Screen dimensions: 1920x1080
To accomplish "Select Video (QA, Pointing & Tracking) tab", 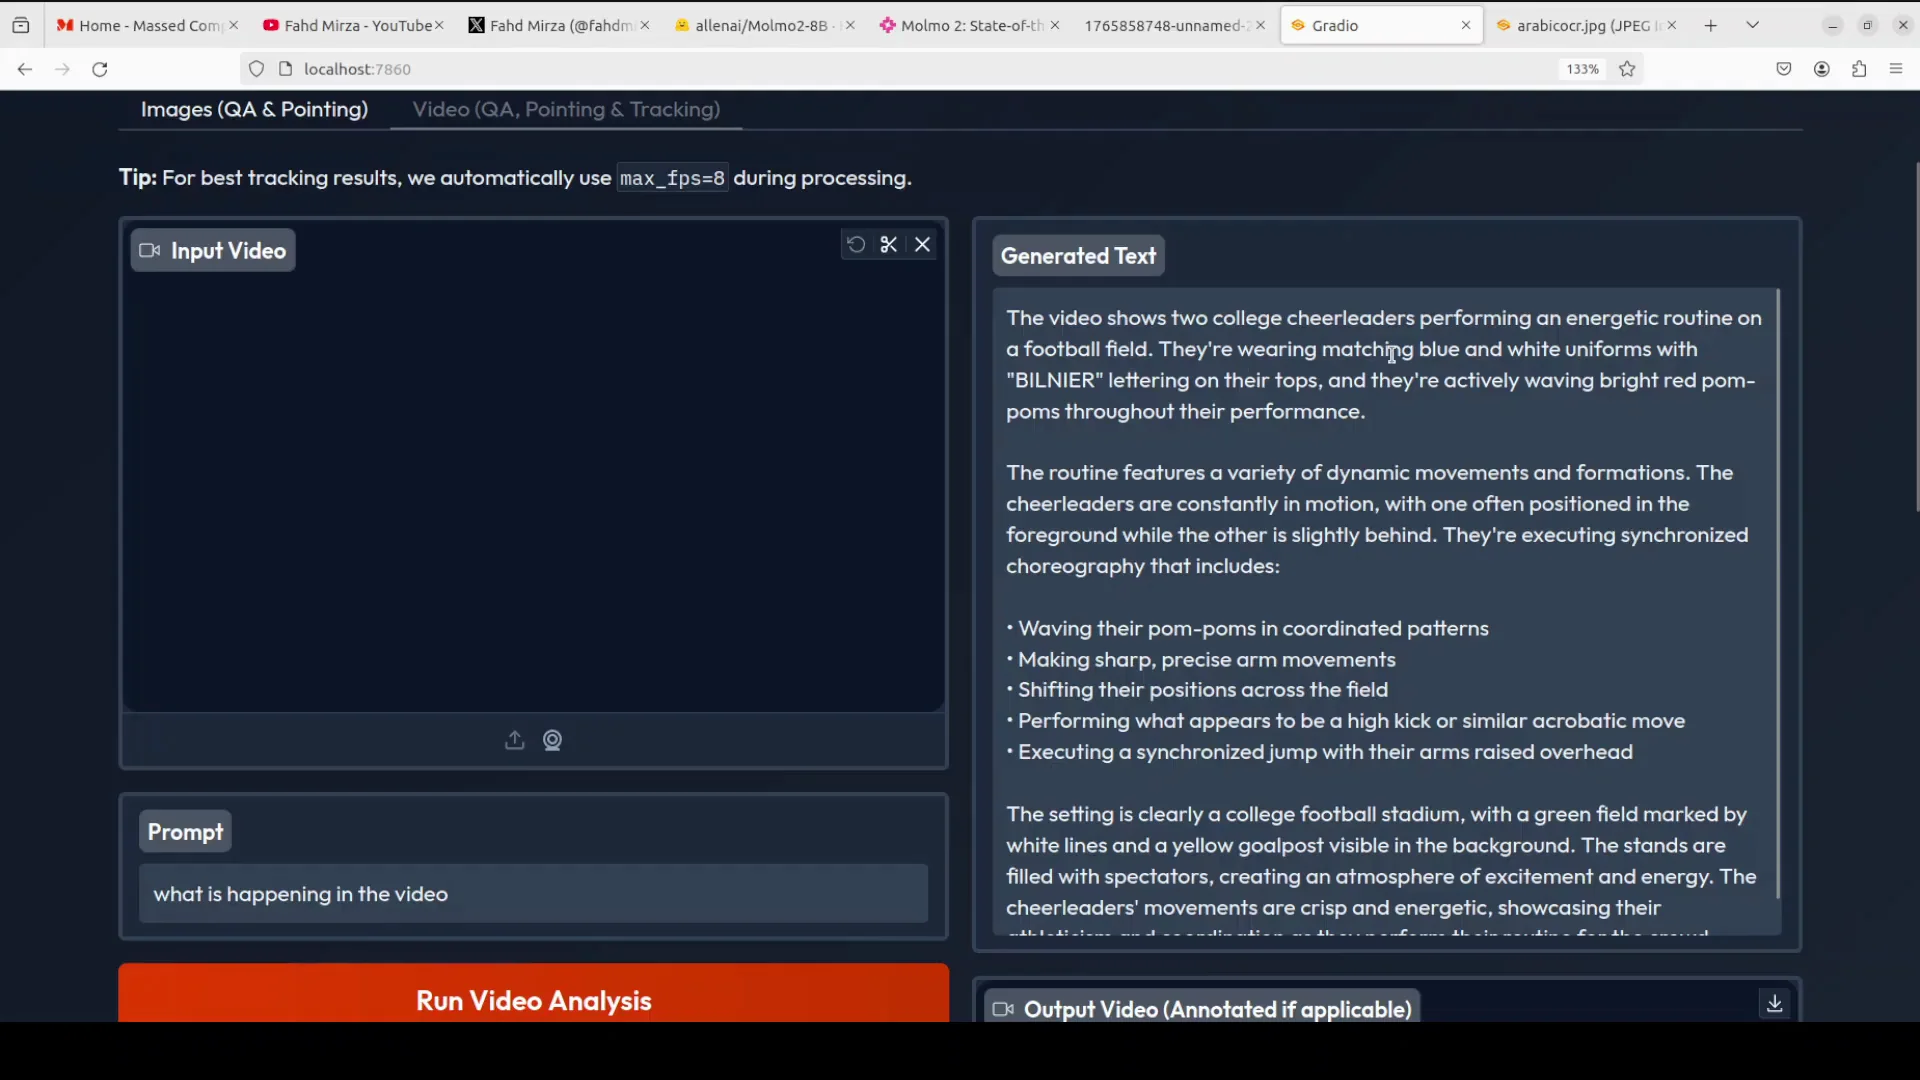I will [x=566, y=110].
